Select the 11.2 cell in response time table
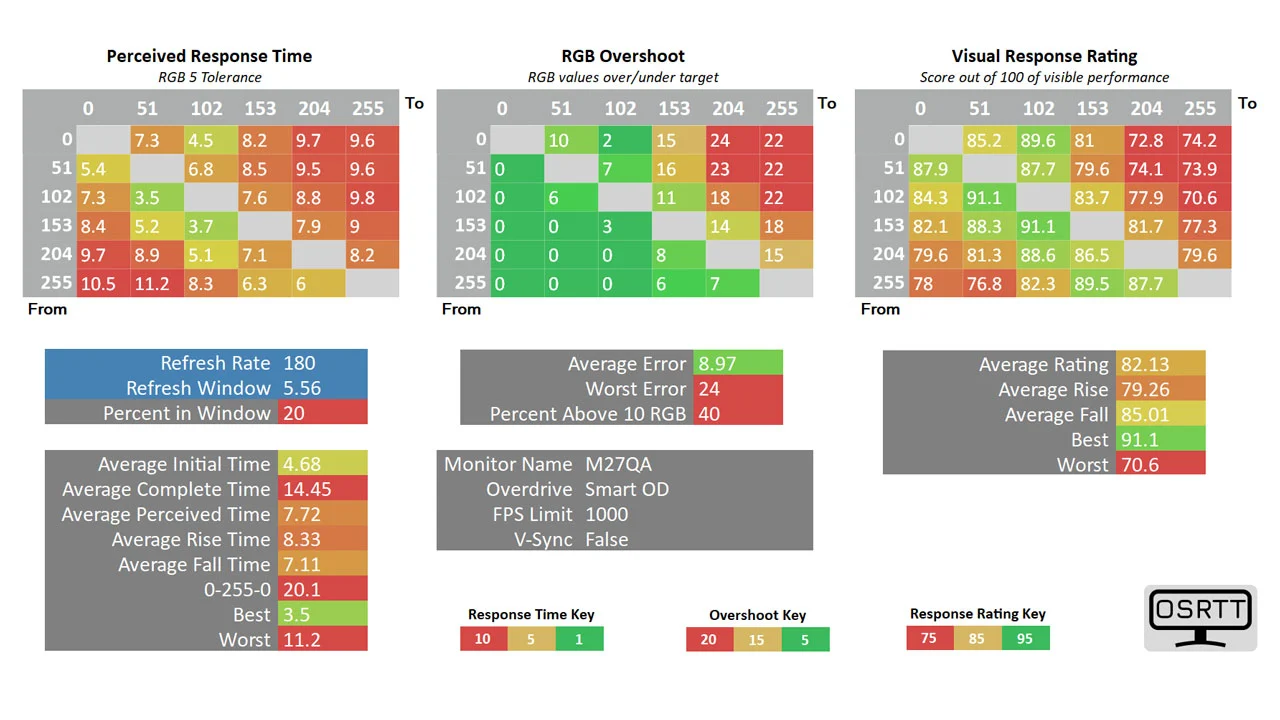Viewport: 1280px width, 720px height. point(157,283)
